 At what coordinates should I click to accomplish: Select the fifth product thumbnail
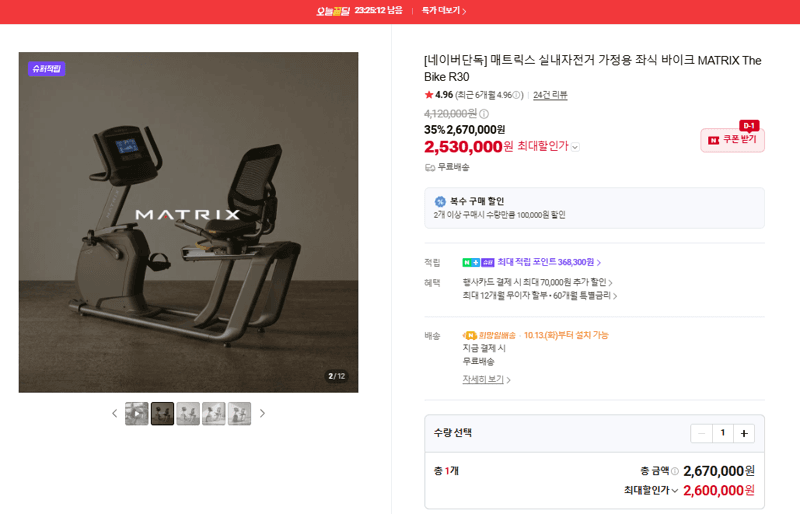click(239, 413)
